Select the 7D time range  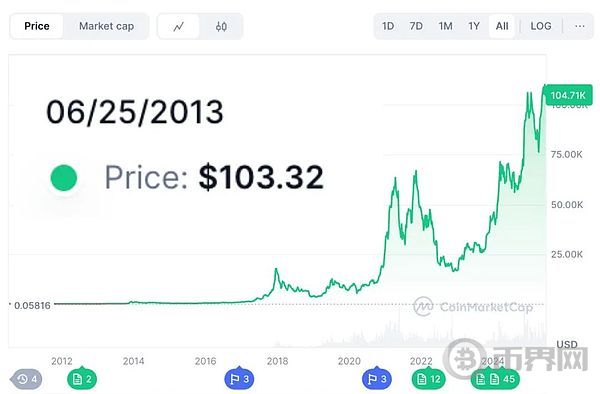(x=416, y=26)
